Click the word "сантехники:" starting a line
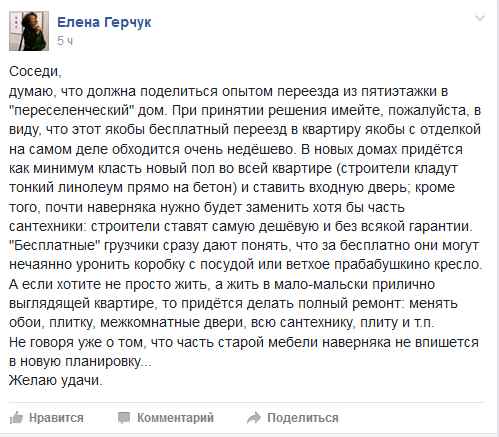Screen dimensions: 499x437 coord(48,226)
